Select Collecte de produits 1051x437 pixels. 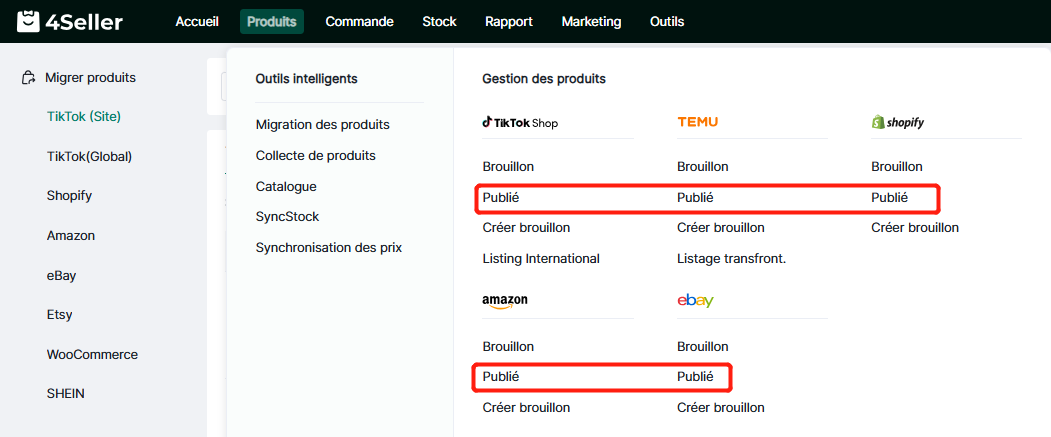pyautogui.click(x=315, y=156)
